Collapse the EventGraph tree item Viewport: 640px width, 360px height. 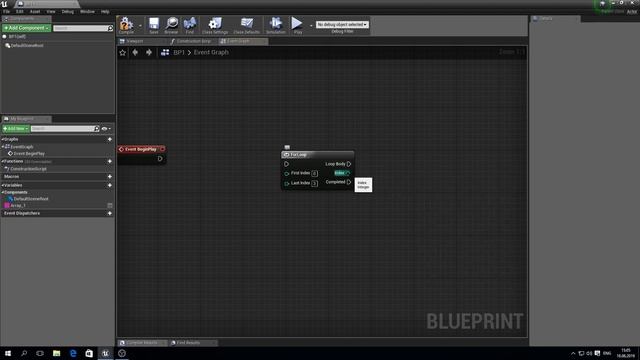point(3,147)
